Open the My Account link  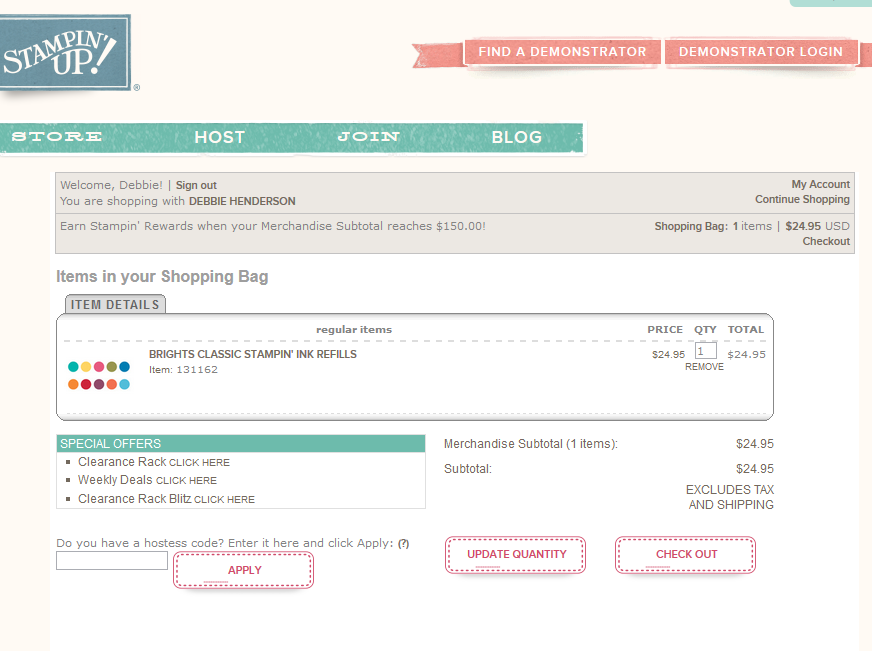(x=820, y=184)
